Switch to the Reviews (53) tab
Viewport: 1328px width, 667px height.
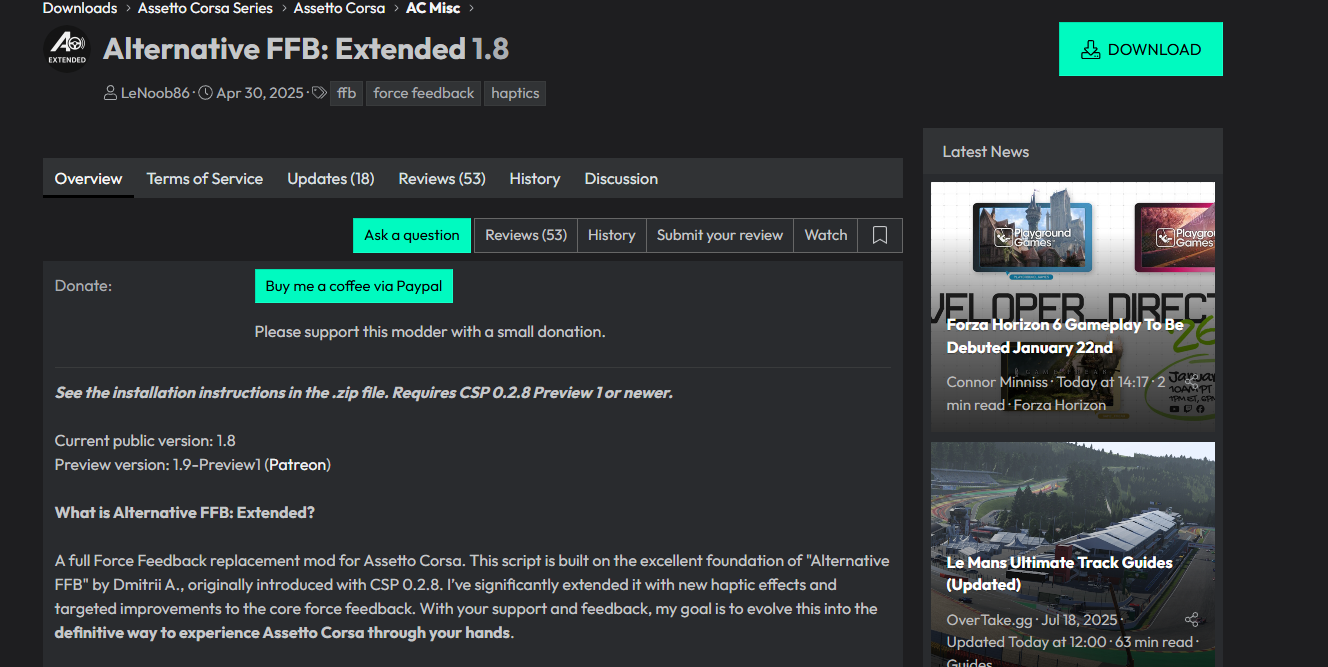pos(442,179)
